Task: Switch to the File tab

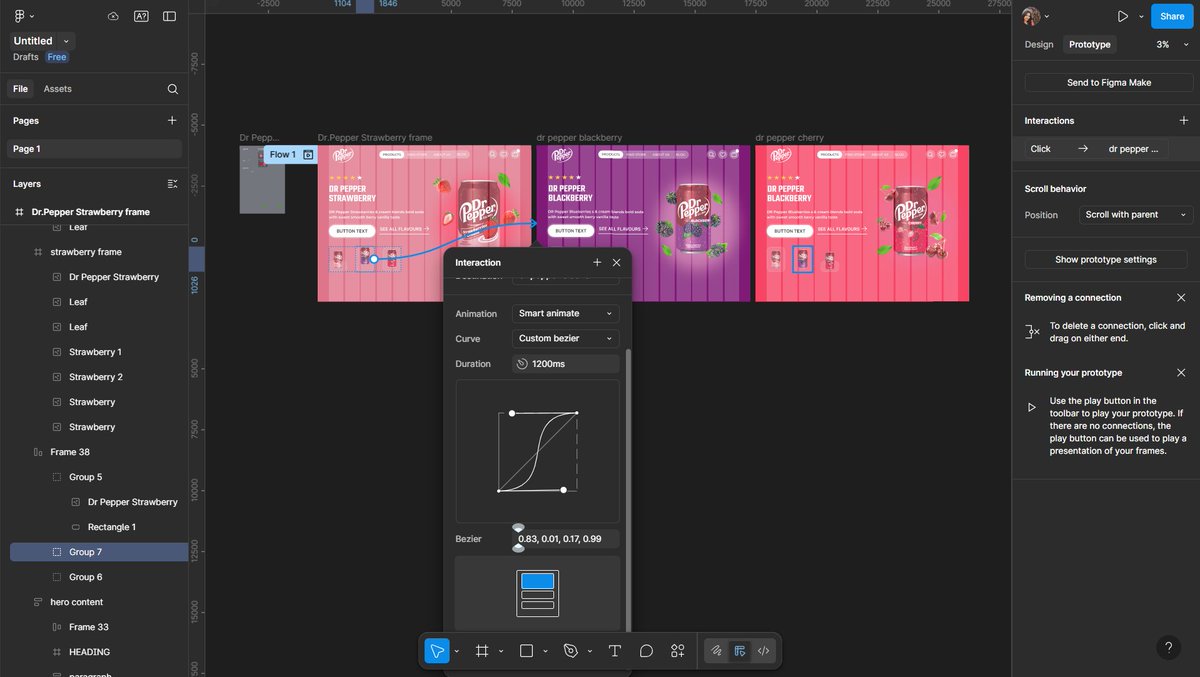Action: pos(20,89)
